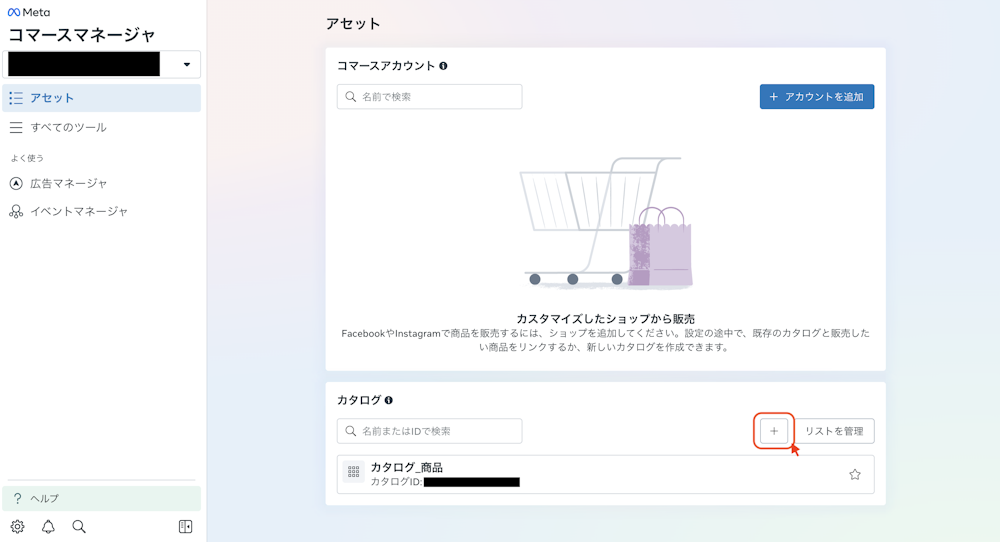Collapse the sidebar panel icon
The height and width of the screenshot is (542, 1000).
[185, 527]
